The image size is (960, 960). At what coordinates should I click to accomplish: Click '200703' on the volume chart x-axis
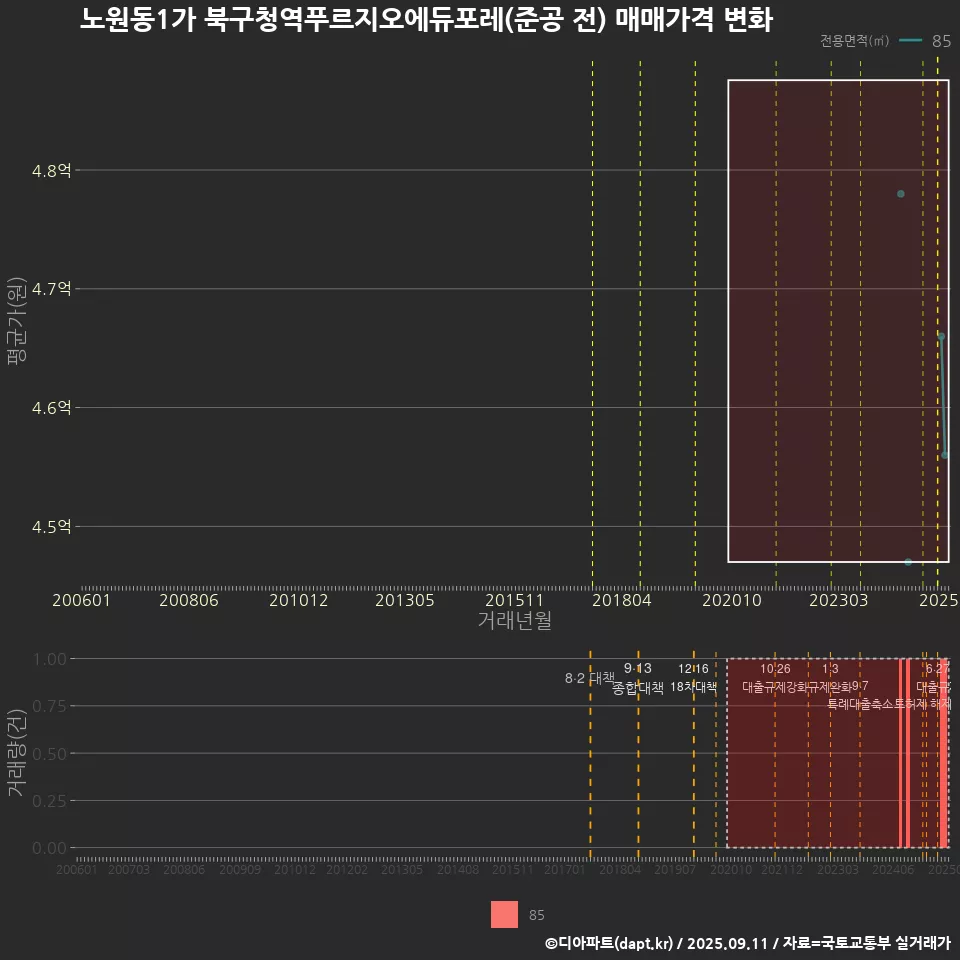pos(129,869)
